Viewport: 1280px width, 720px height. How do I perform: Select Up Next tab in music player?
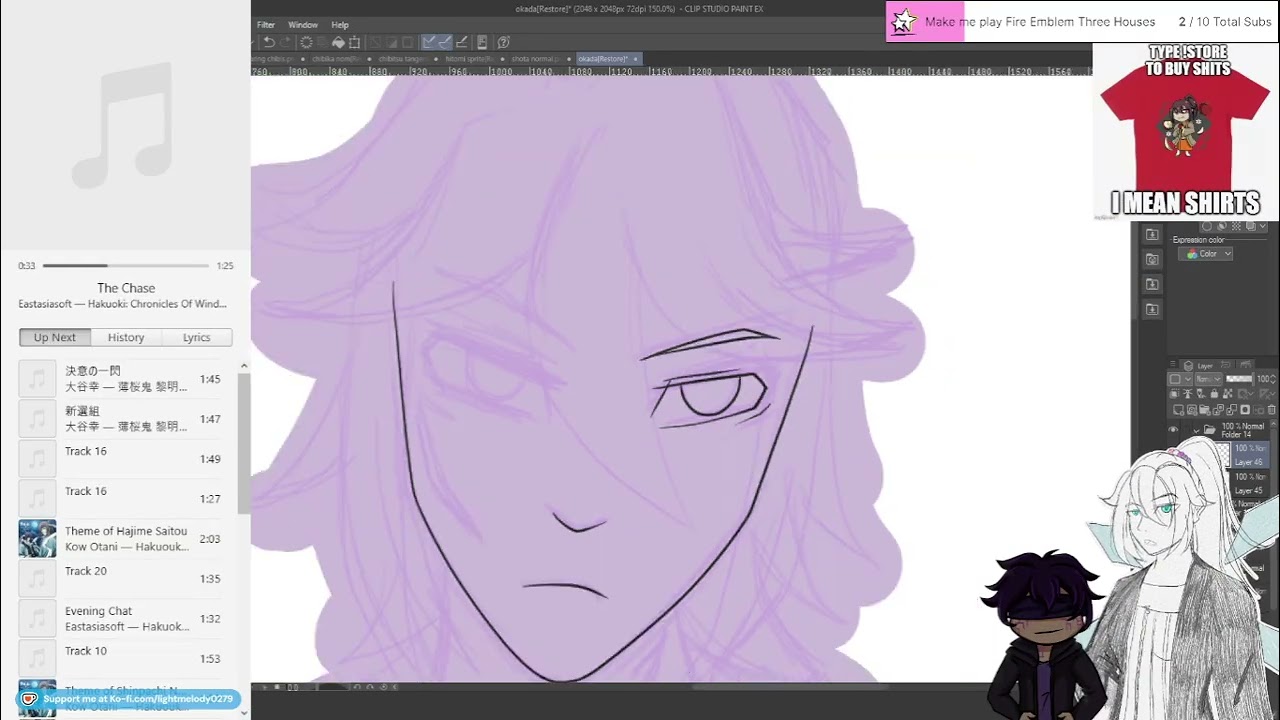pos(55,337)
